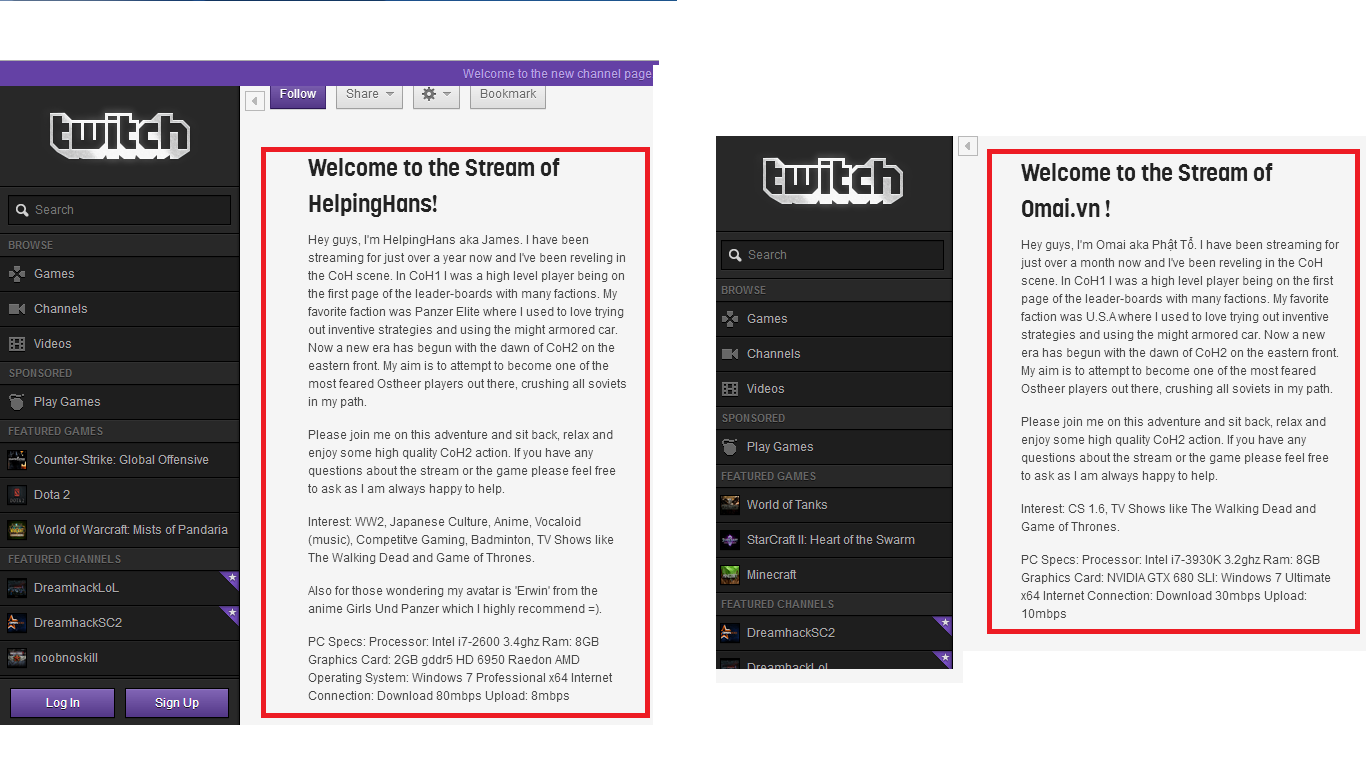The image size is (1366, 768).
Task: Click 'Welcome to the new channel page' banner
Action: [557, 74]
